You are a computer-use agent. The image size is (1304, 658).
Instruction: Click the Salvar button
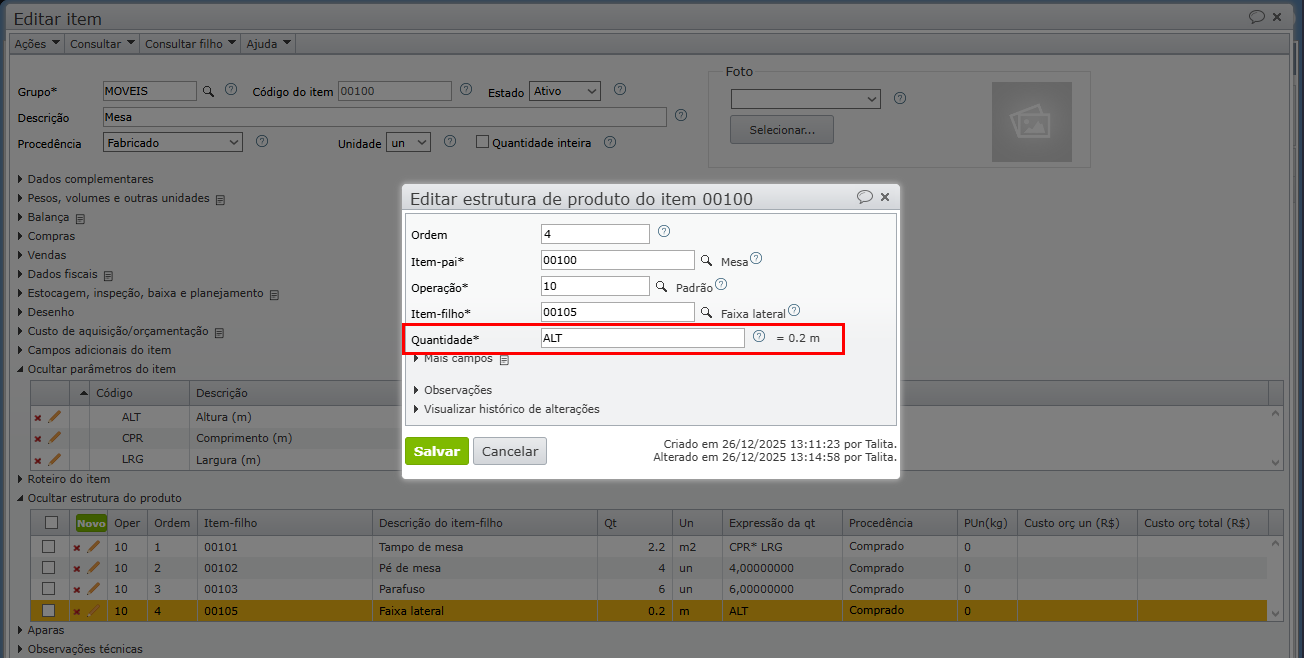pyautogui.click(x=437, y=451)
